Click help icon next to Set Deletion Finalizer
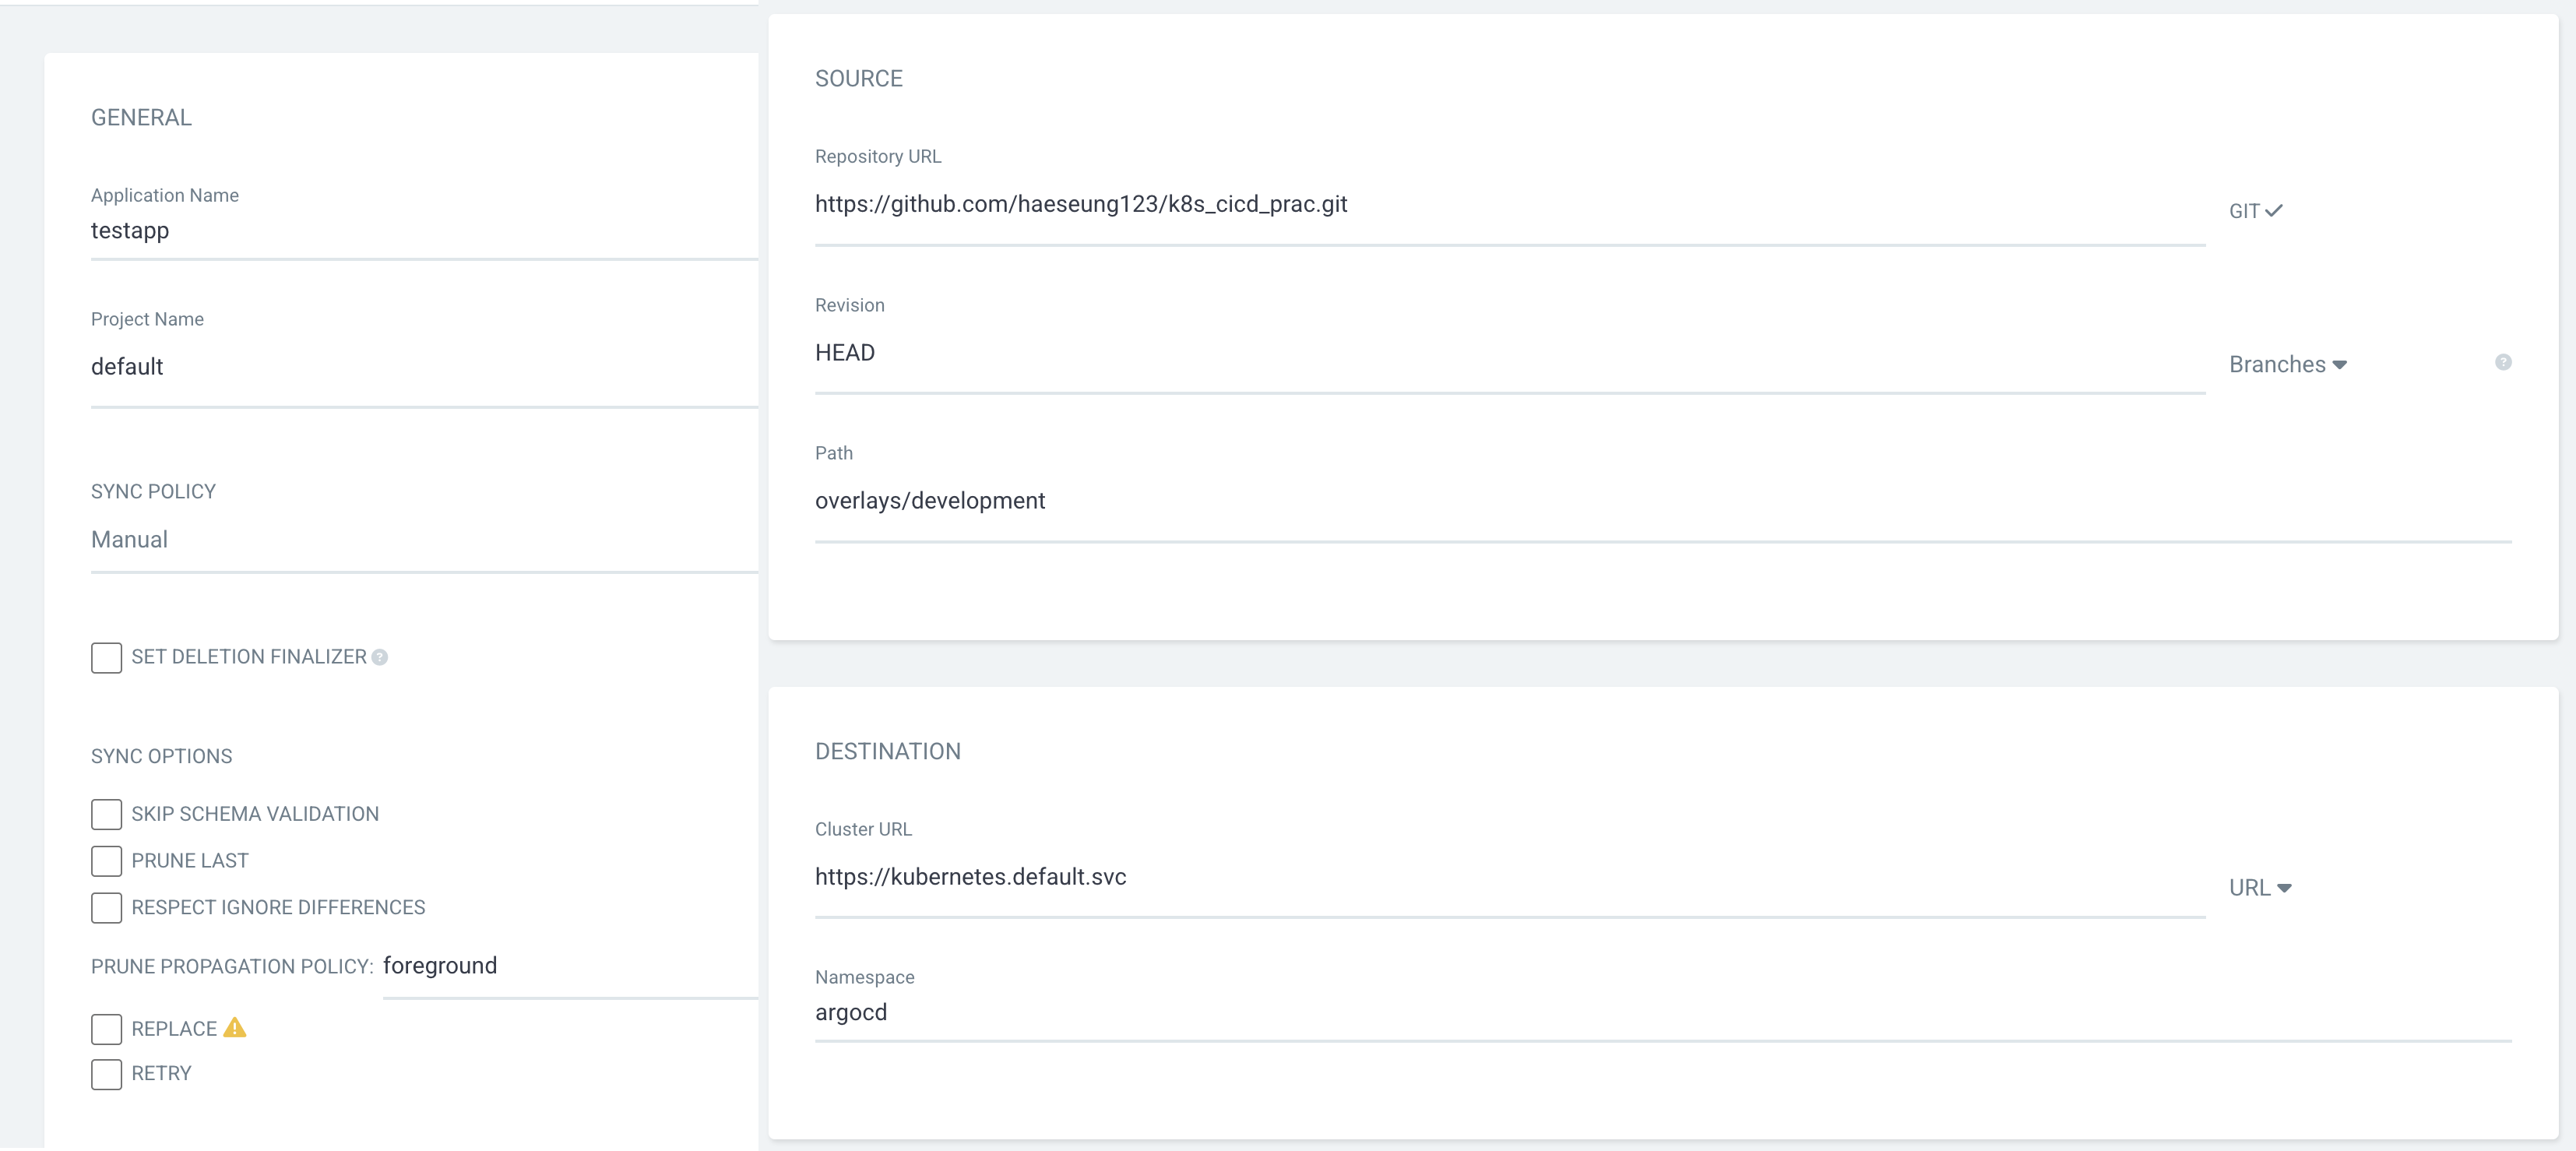 pos(380,657)
